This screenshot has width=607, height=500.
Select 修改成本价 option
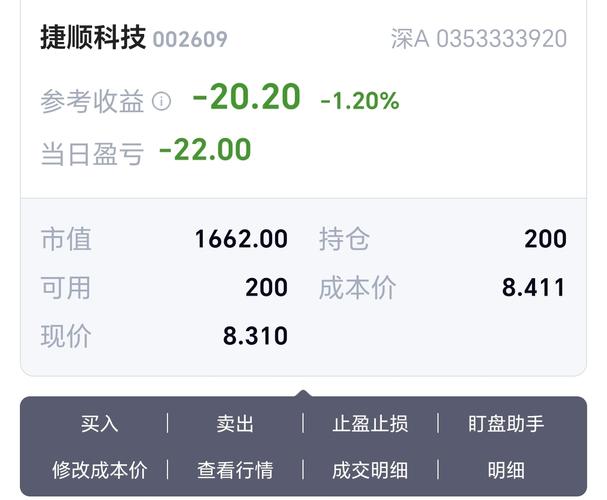99,469
